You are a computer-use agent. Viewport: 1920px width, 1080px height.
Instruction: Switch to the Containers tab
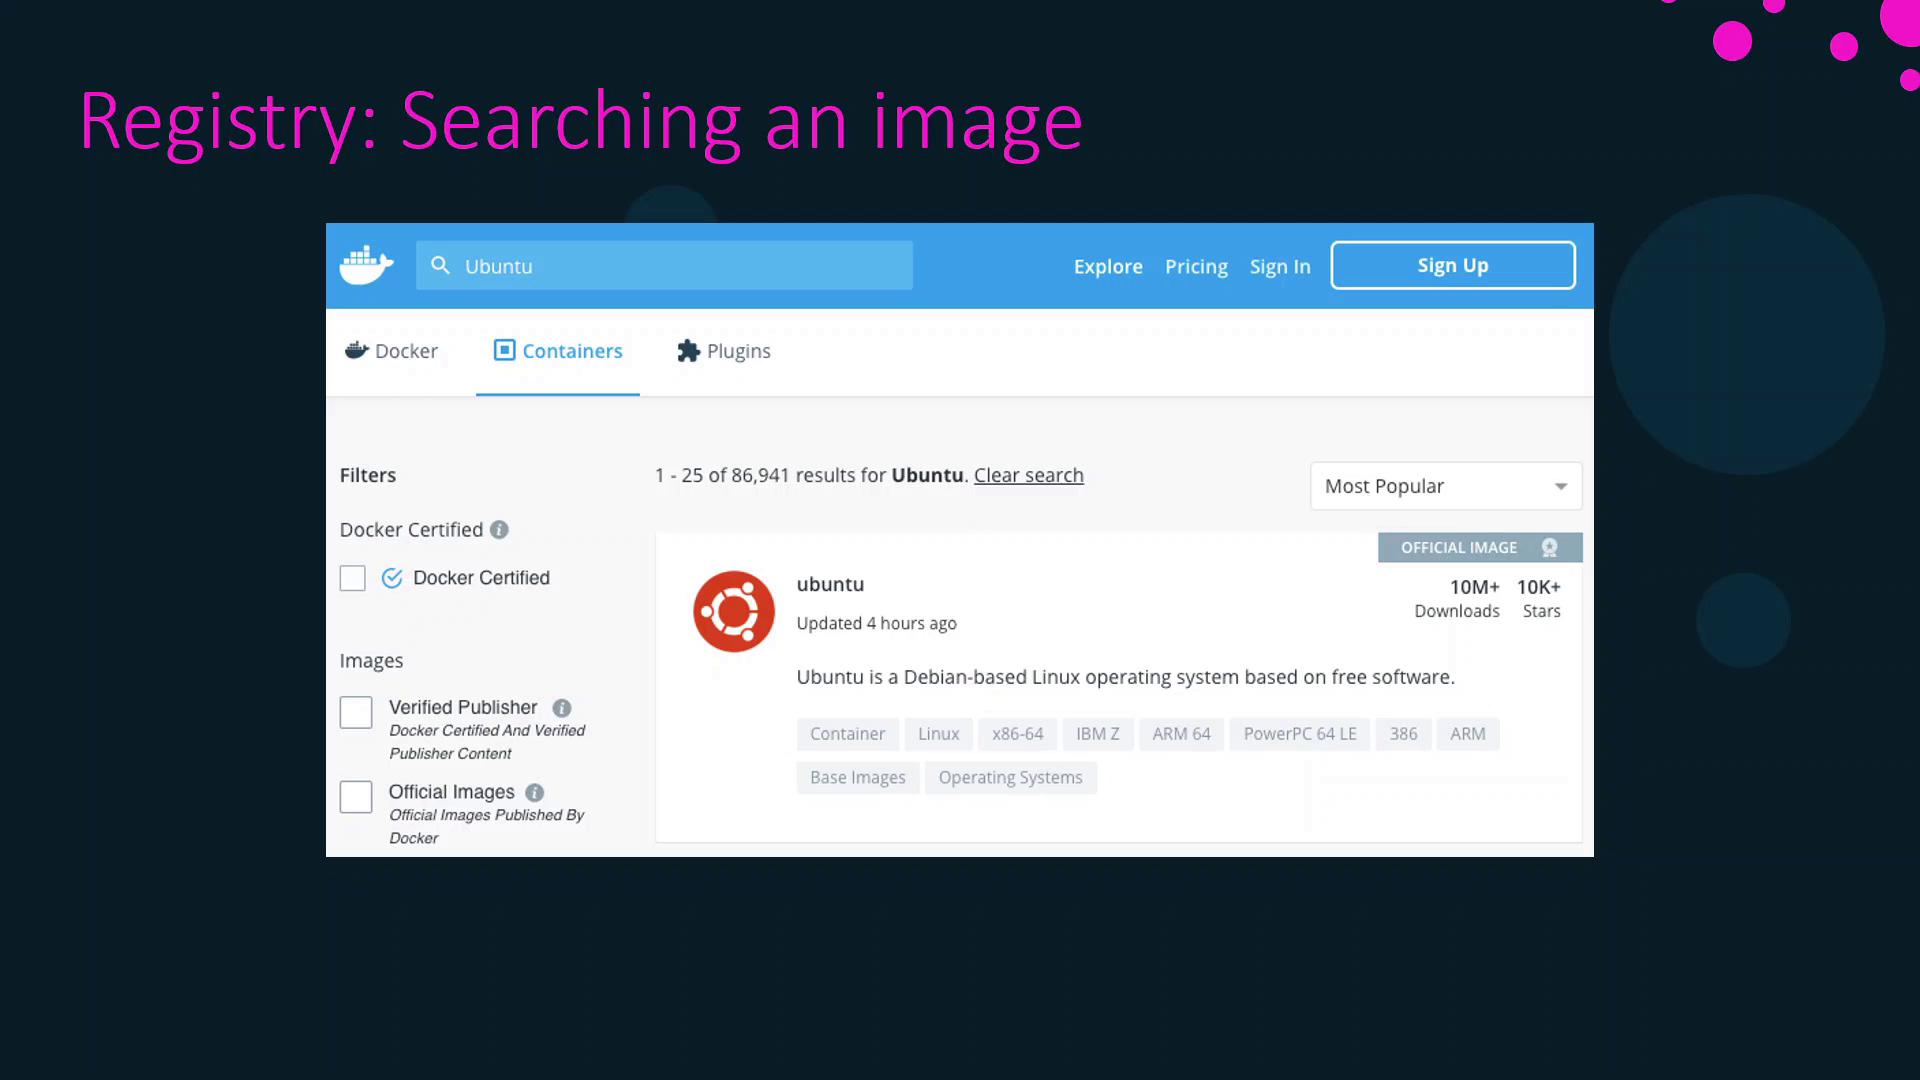(558, 351)
